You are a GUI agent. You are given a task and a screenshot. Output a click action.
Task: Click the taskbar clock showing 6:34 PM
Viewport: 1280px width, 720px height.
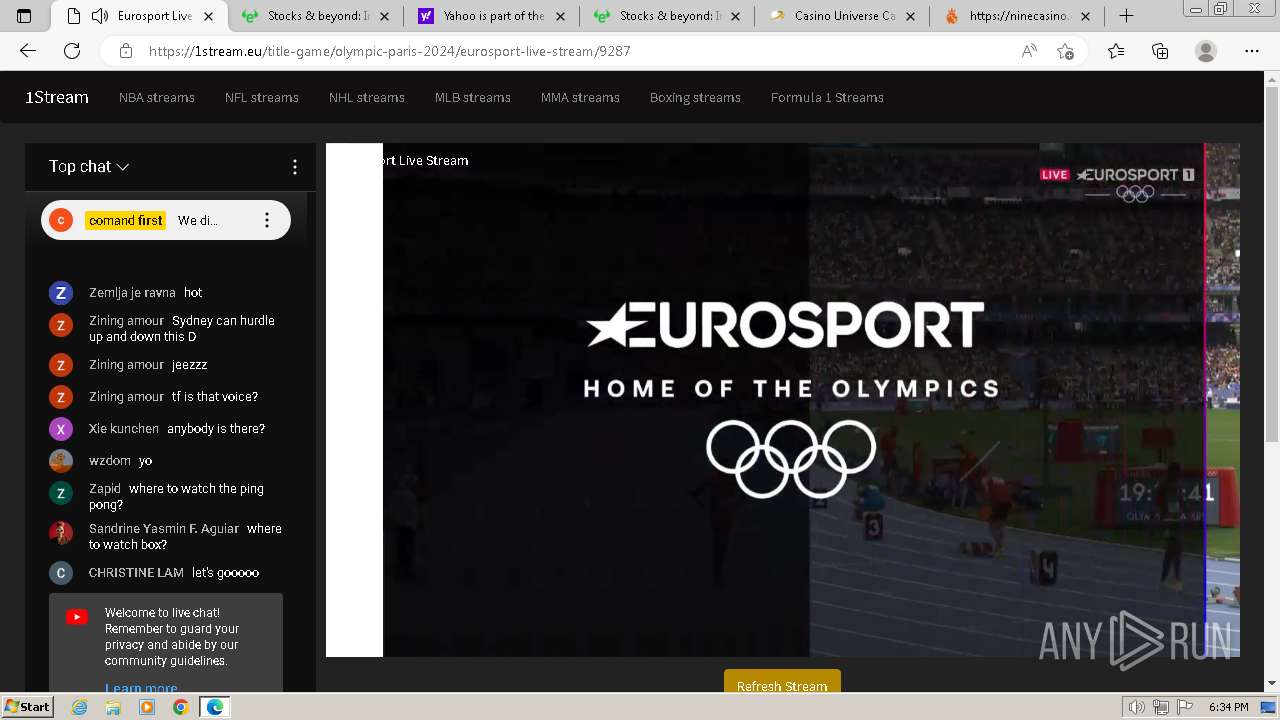click(x=1228, y=707)
